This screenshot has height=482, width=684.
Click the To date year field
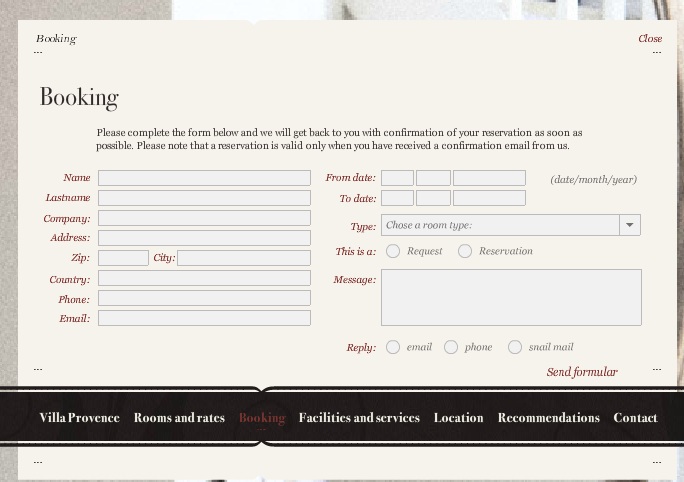489,198
